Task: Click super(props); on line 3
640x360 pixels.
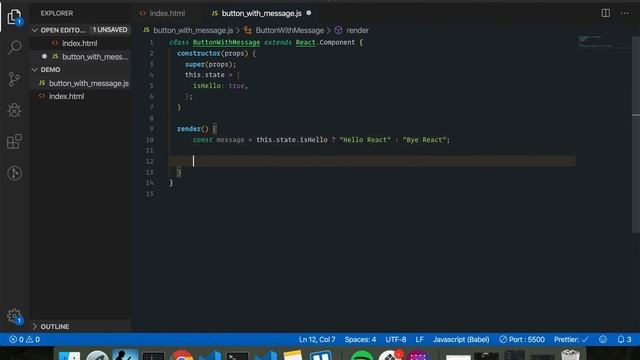Action: click(210, 64)
